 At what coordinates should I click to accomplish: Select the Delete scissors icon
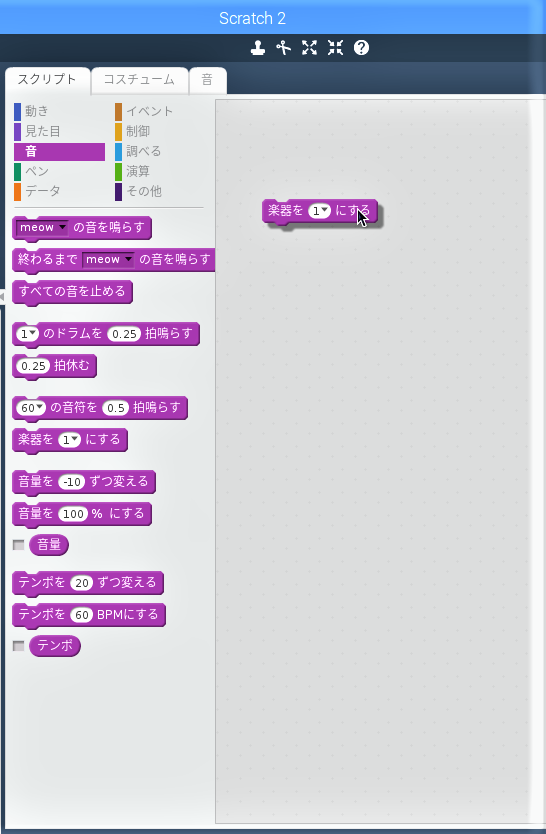click(x=284, y=48)
